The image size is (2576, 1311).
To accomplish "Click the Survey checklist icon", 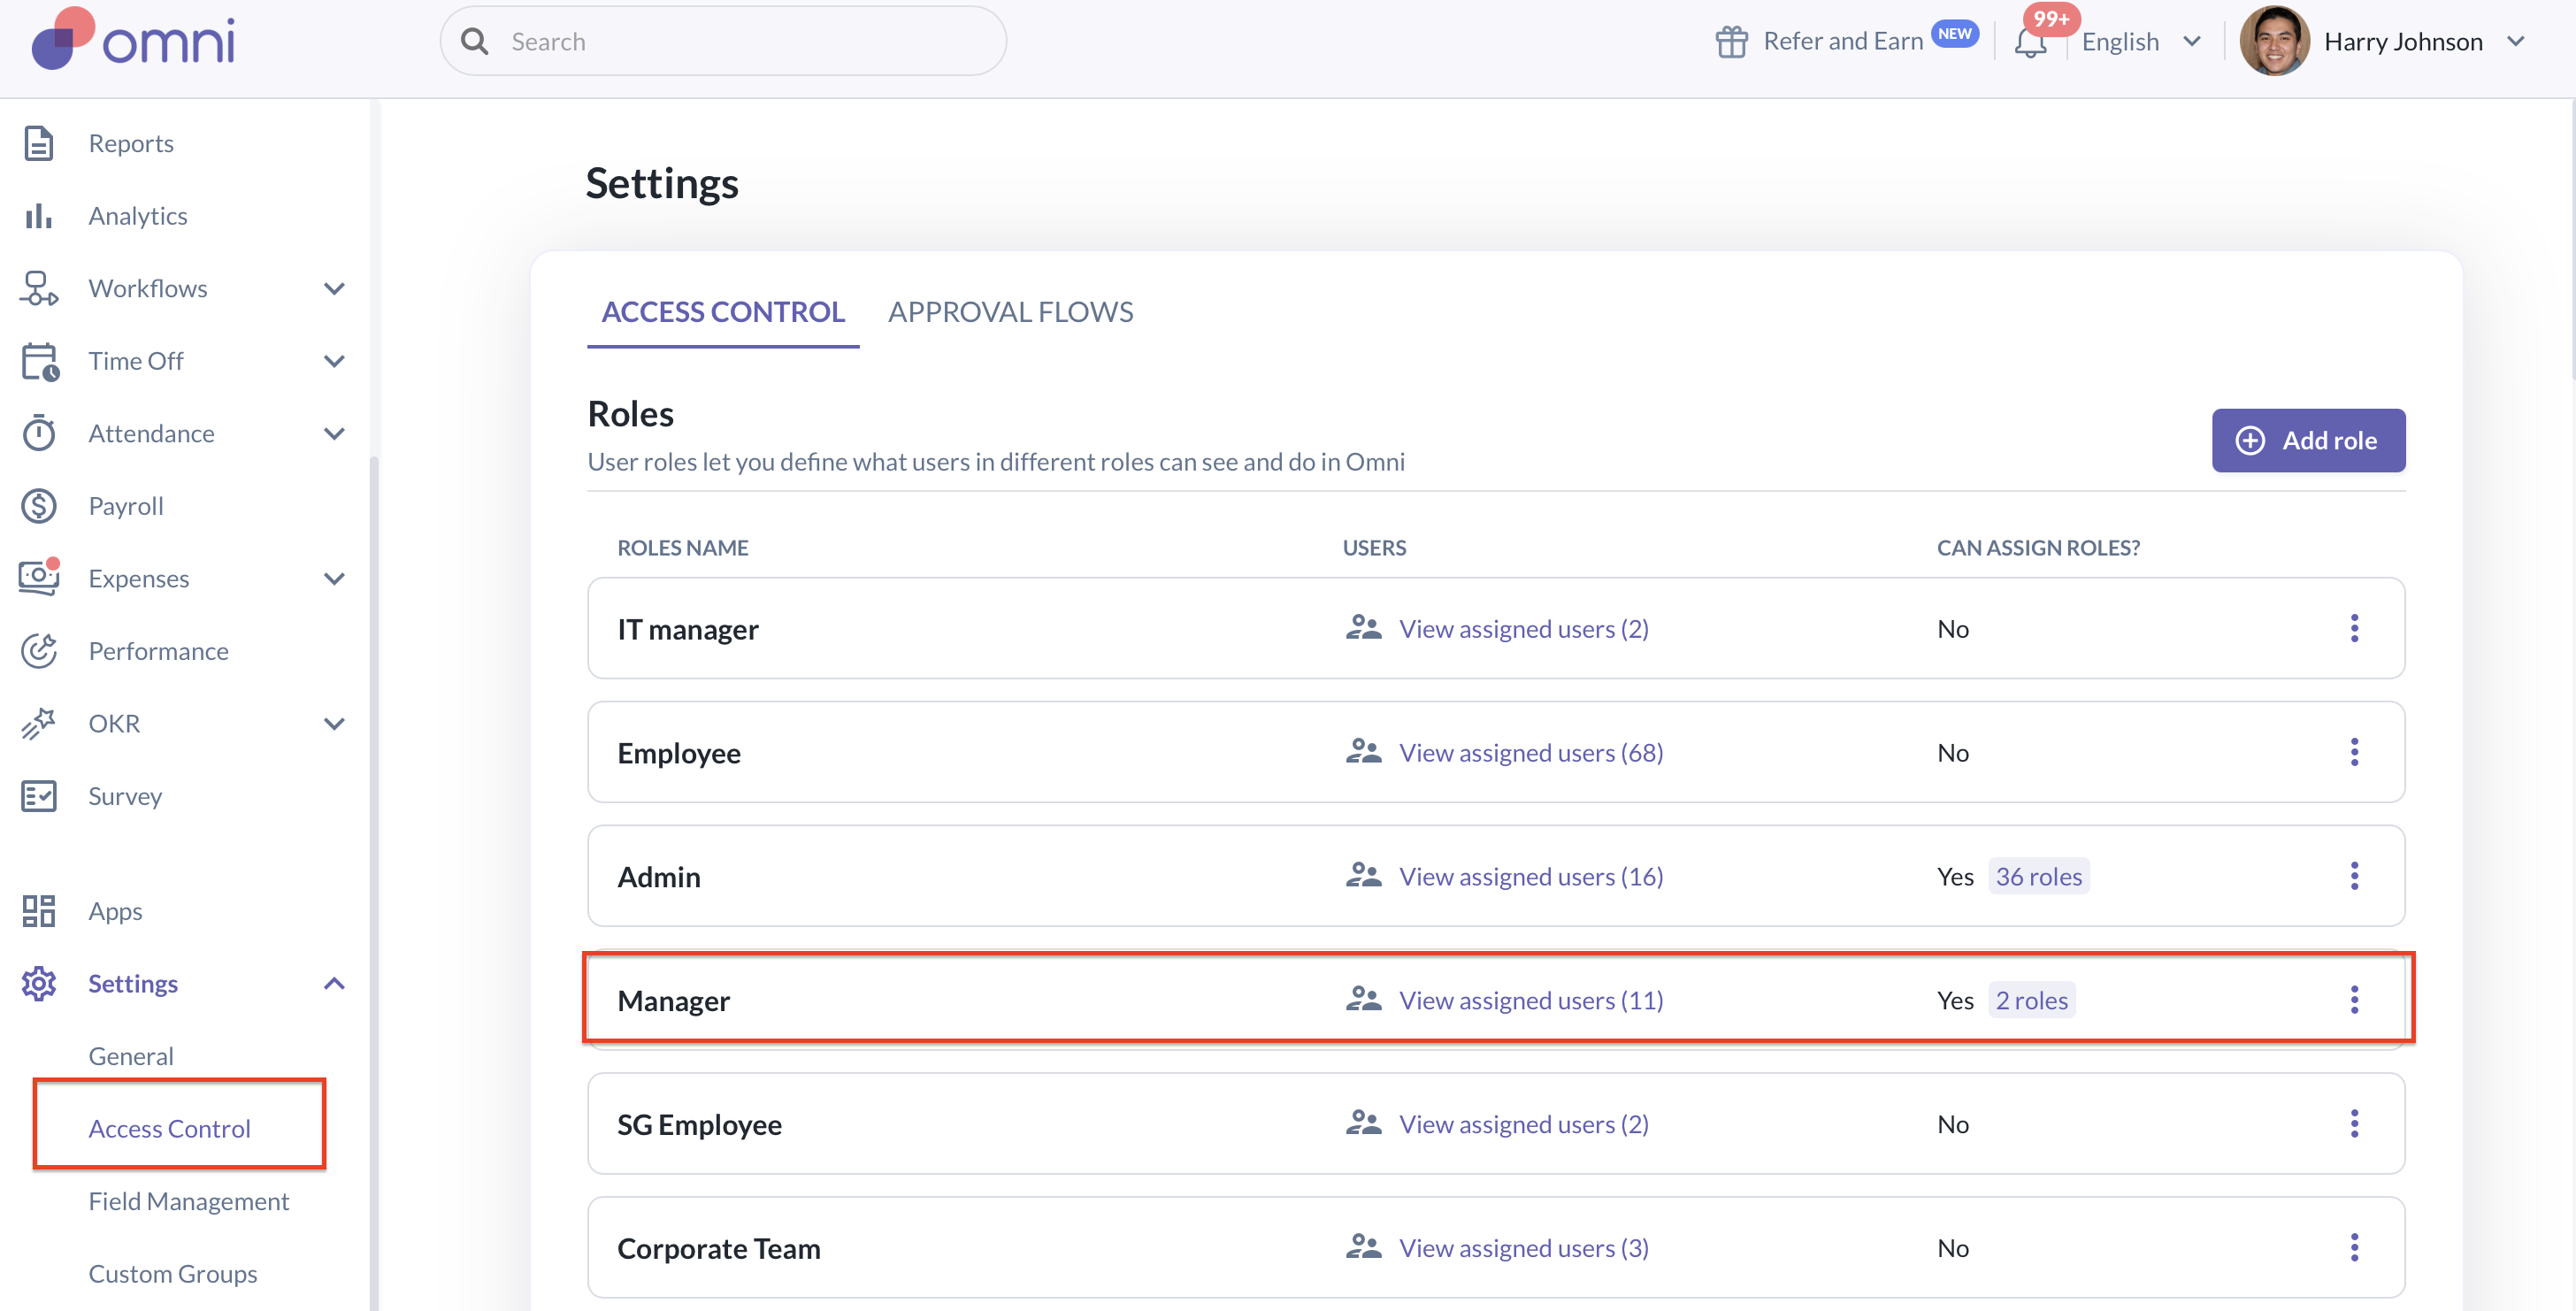I will [39, 796].
